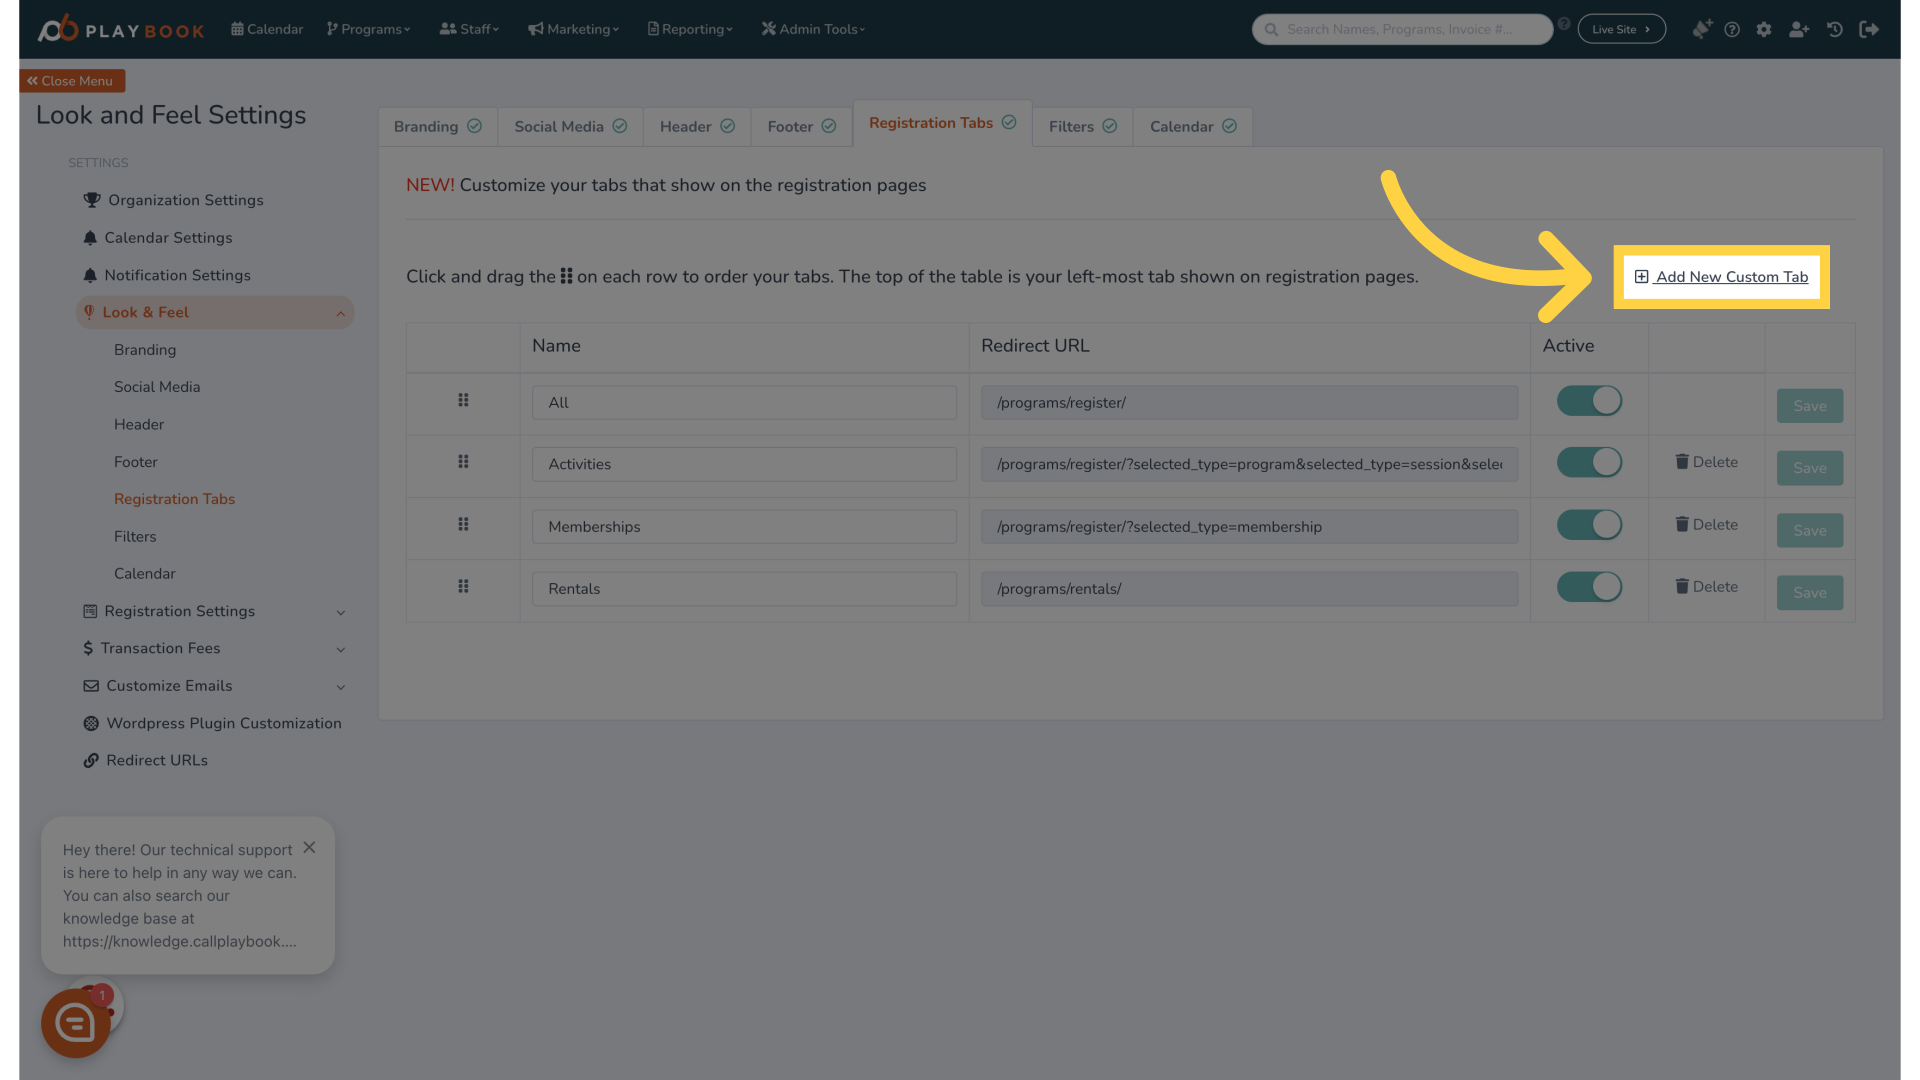
Task: Open the Calendar navigation icon
Action: point(239,29)
